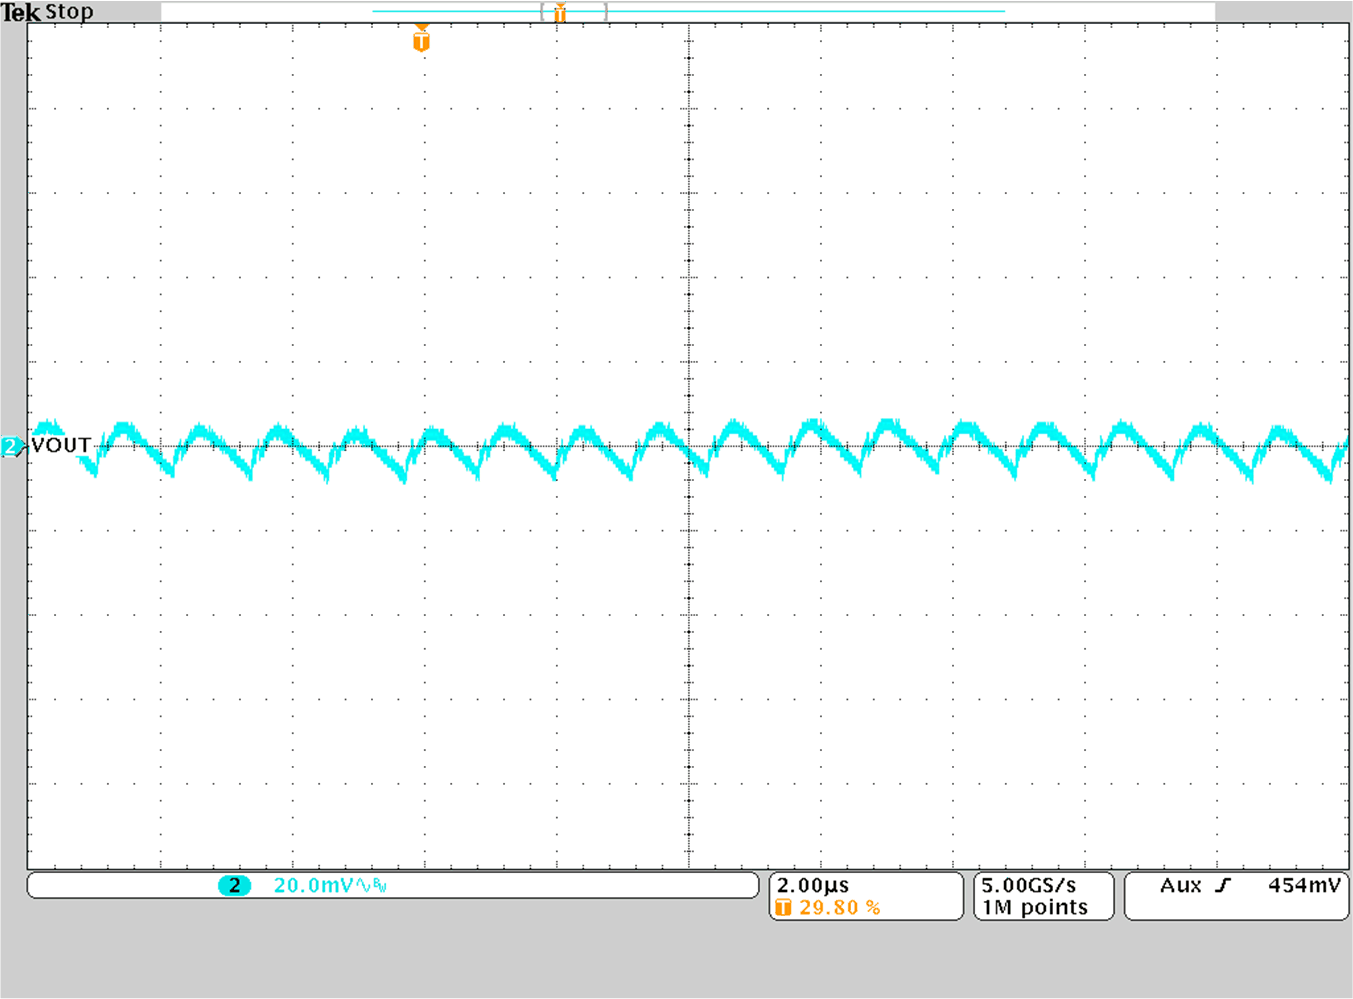Screen dimensions: 1353x999
Task: Open the 454mV trigger level readout
Action: tap(1305, 884)
